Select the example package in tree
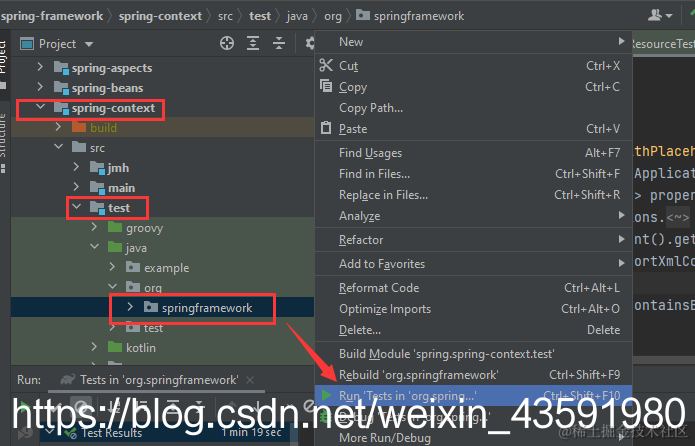This screenshot has width=695, height=446. 167,268
